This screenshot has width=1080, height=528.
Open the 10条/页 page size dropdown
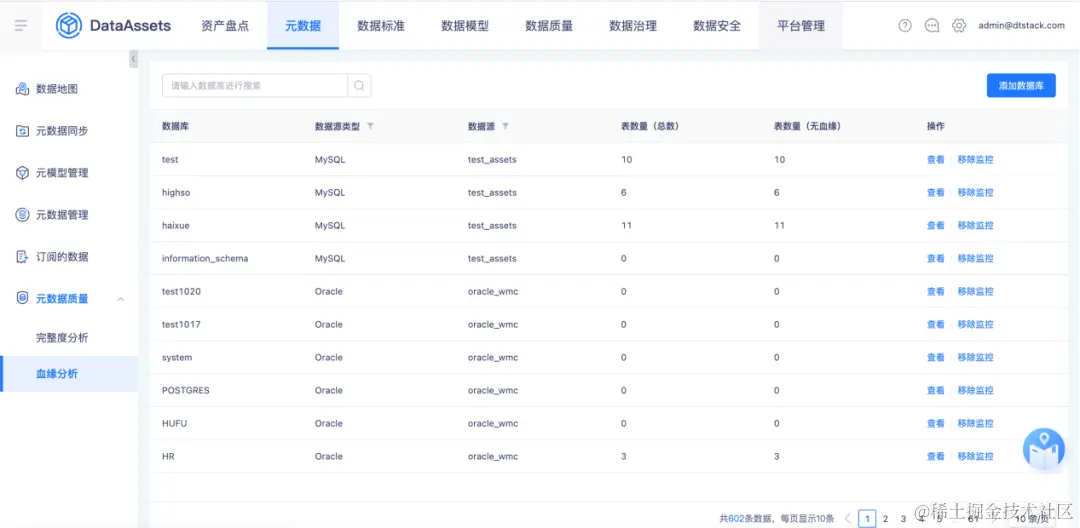click(x=1031, y=519)
